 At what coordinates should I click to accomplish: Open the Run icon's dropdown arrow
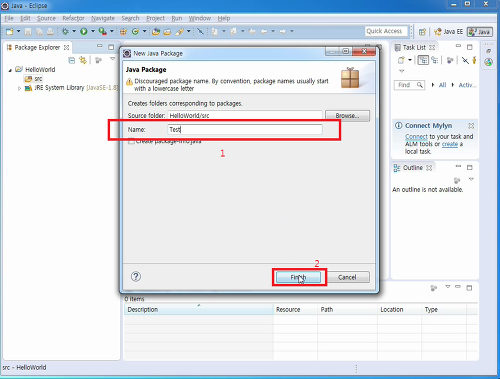93,31
